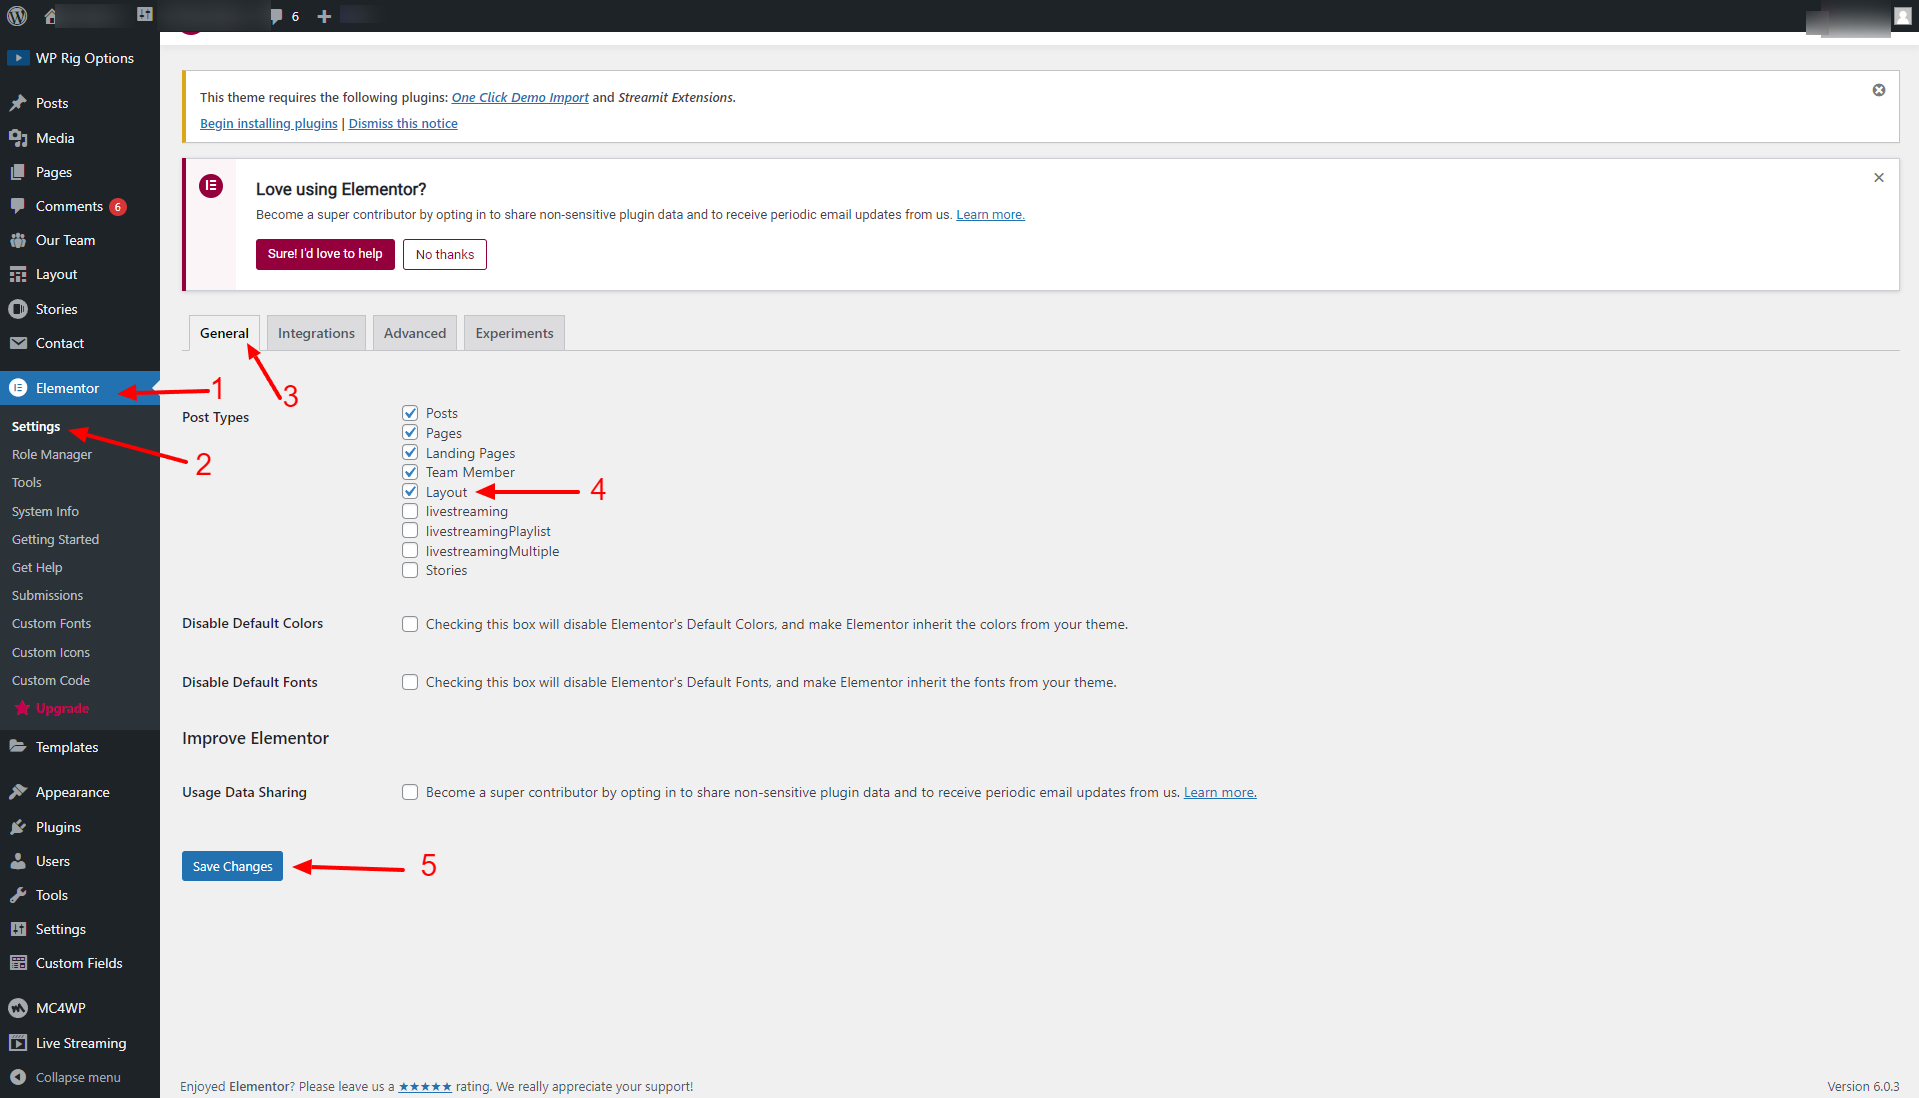1919x1098 pixels.
Task: Toggle the Landing Pages checkbox
Action: (410, 453)
